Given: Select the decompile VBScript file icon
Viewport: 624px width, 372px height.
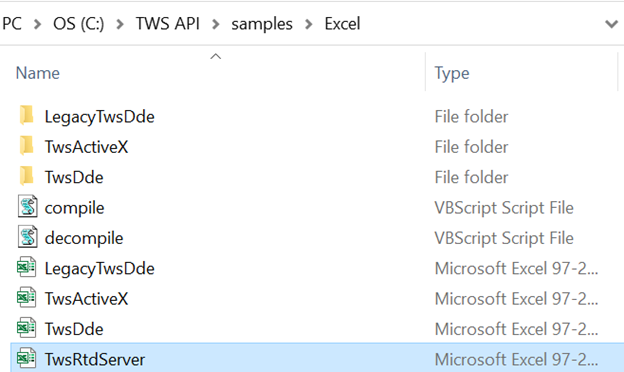Looking at the screenshot, I should tap(27, 237).
